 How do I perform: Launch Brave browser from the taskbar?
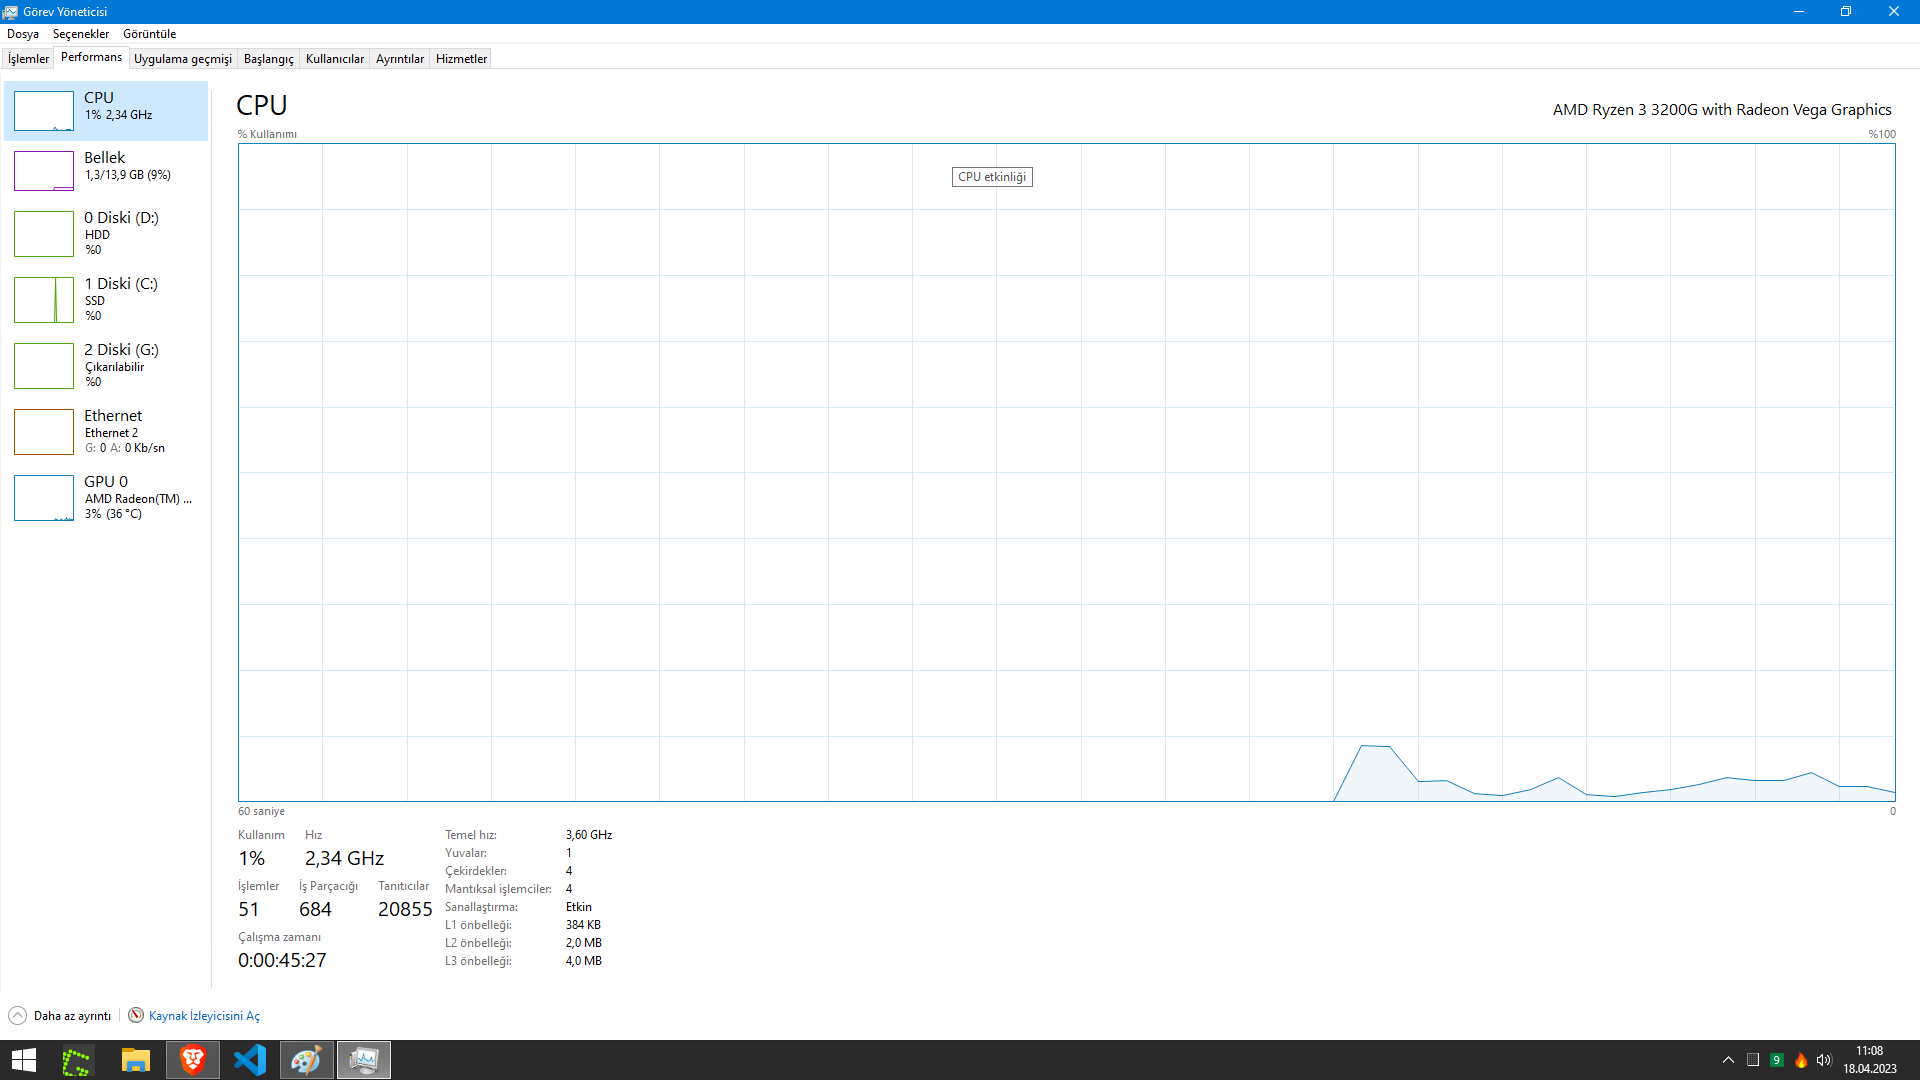point(192,1060)
